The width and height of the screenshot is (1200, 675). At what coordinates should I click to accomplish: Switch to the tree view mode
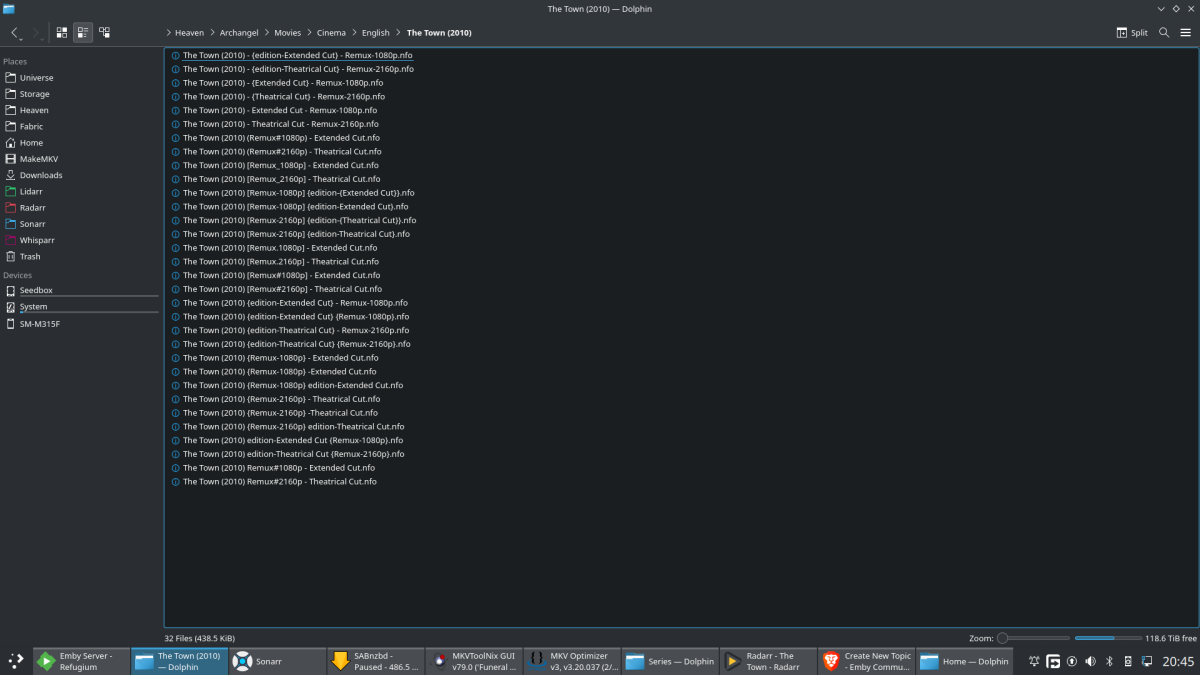pos(105,32)
